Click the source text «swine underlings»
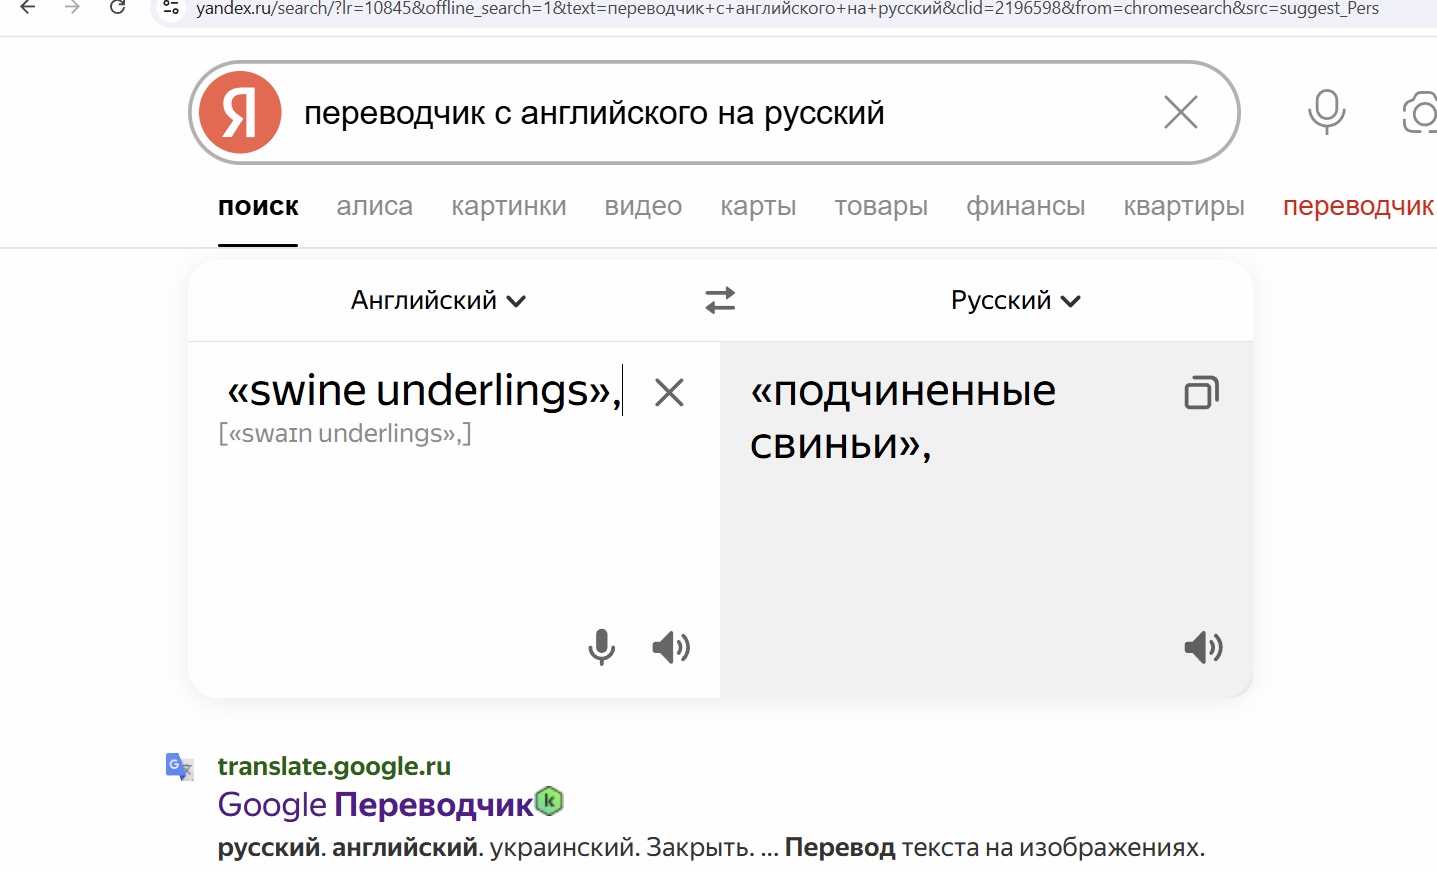1437x873 pixels. 424,390
